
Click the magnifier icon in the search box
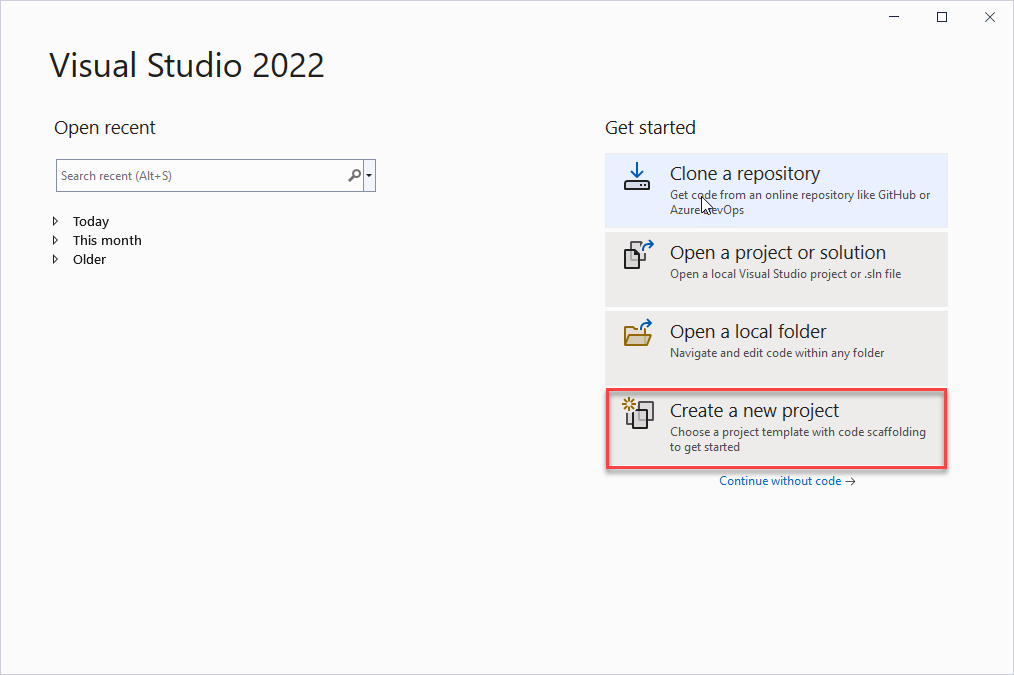355,175
